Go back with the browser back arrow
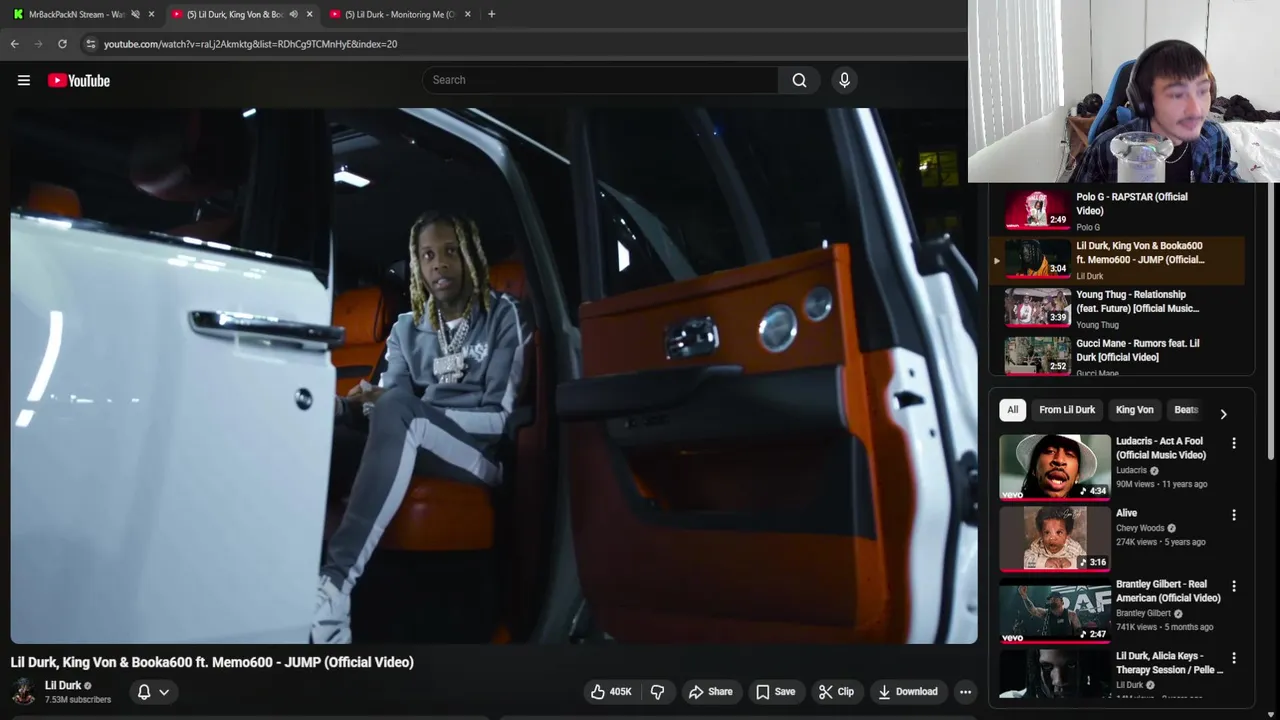 click(14, 44)
